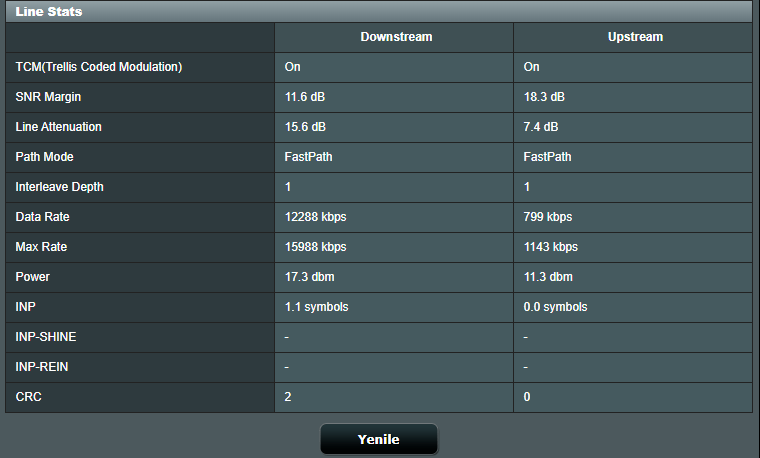Select the CRC row label
Image resolution: width=760 pixels, height=458 pixels.
pos(28,397)
